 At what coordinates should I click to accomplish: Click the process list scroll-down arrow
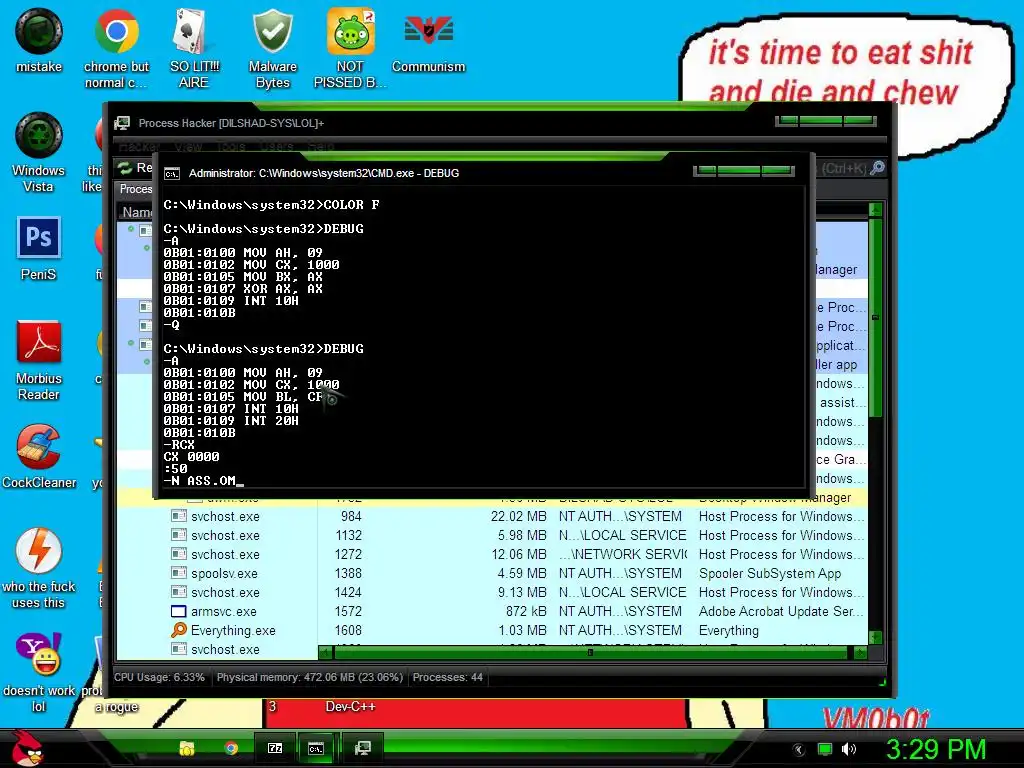coord(875,637)
